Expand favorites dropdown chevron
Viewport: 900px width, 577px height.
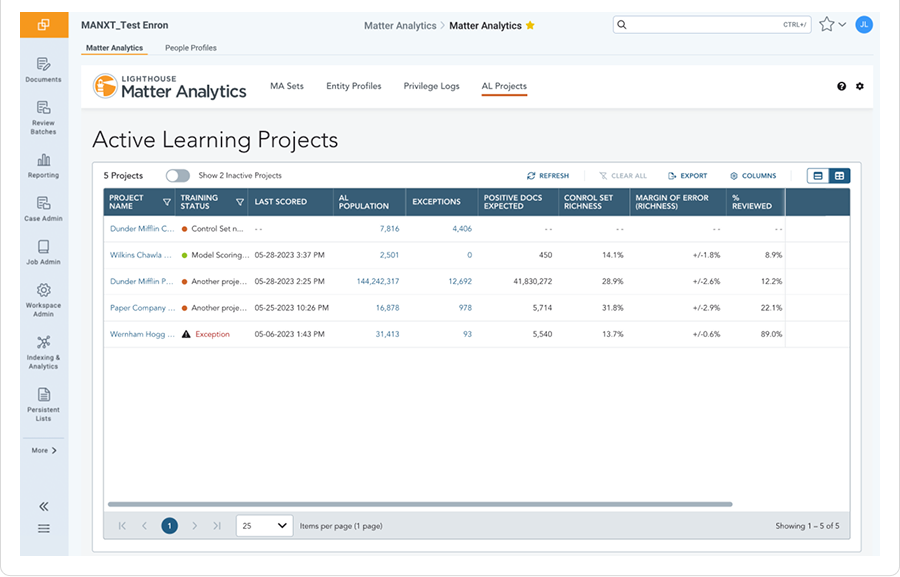tap(842, 25)
